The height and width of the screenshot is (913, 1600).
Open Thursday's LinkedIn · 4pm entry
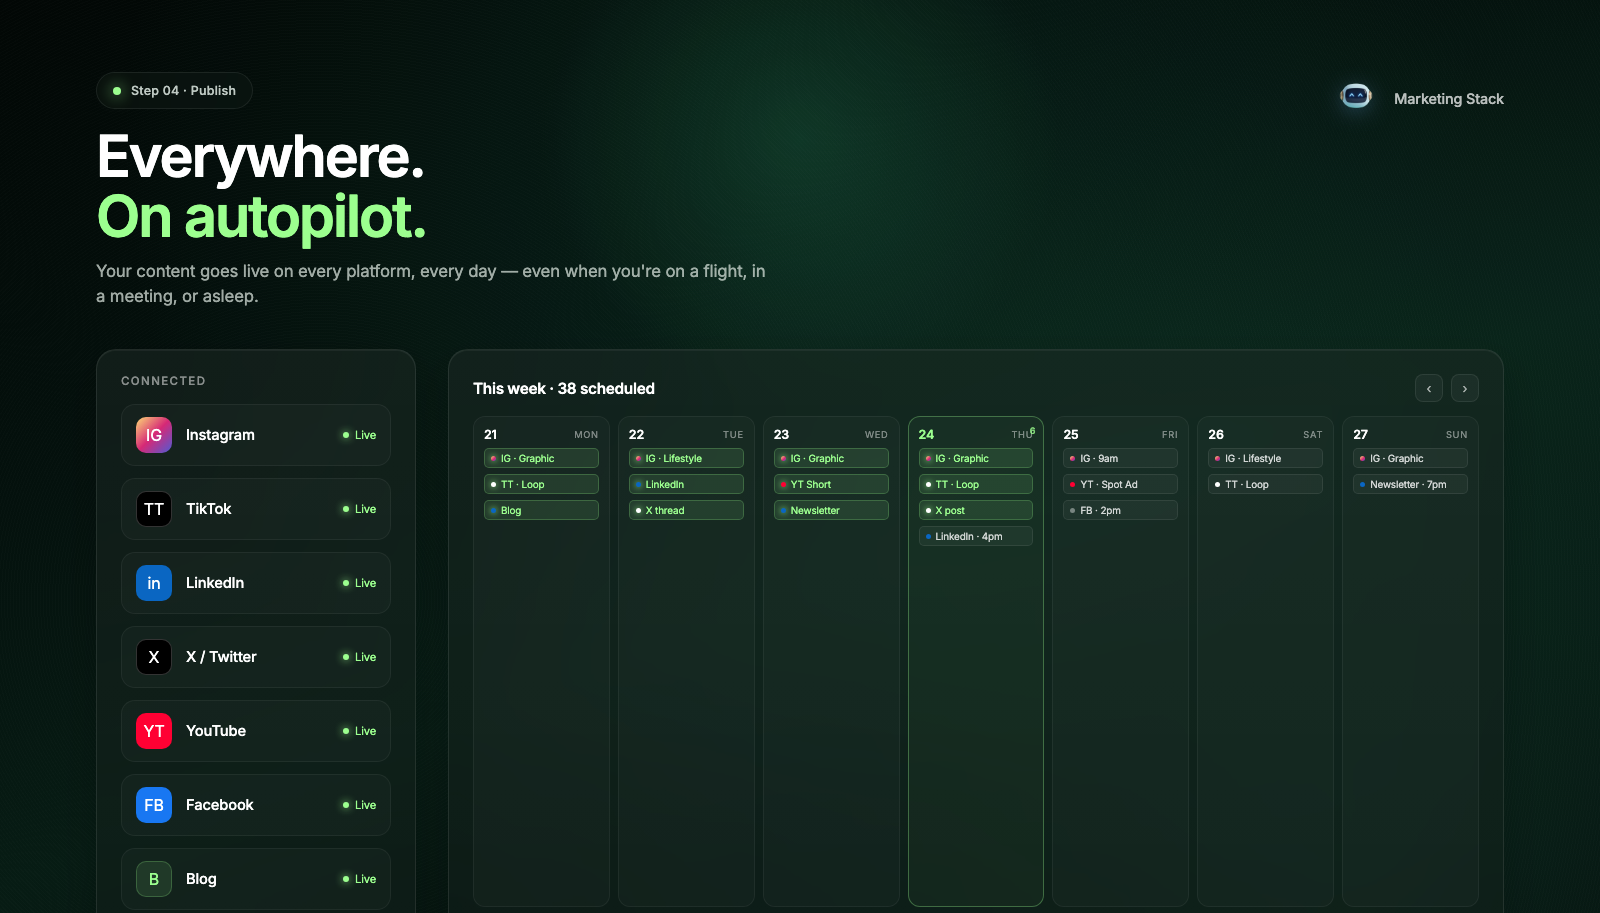tap(976, 536)
